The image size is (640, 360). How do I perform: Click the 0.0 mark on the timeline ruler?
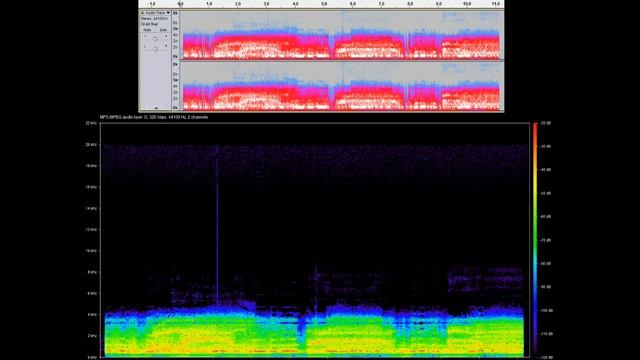coord(180,4)
